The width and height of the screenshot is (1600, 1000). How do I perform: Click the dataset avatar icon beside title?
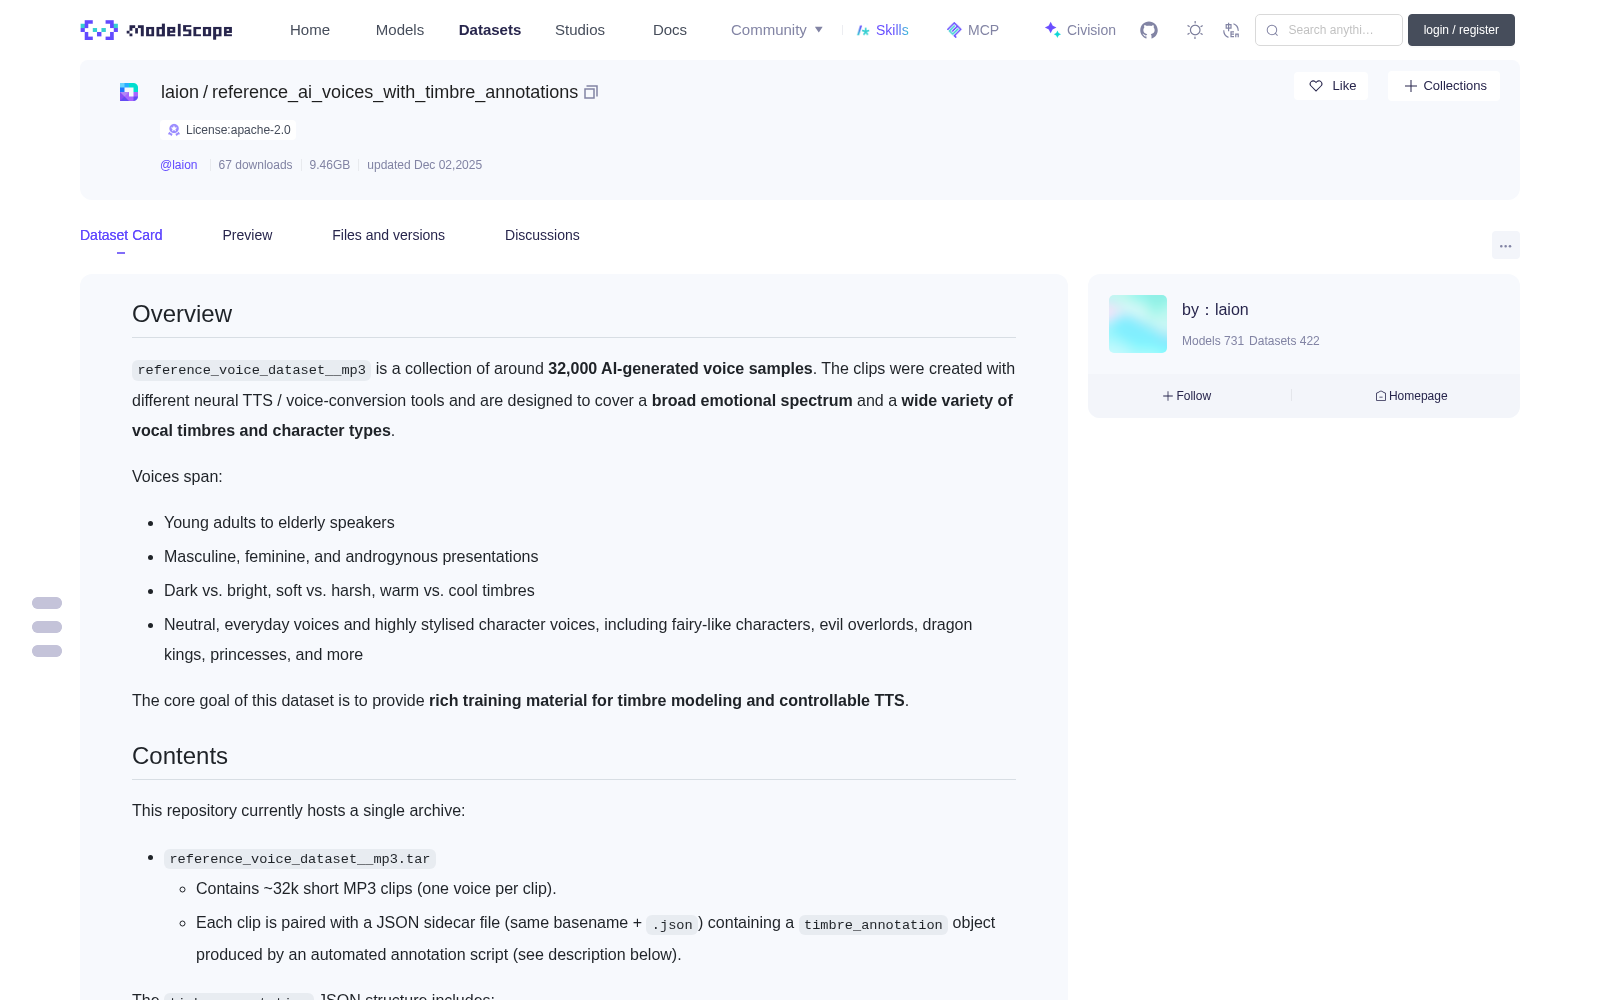click(x=129, y=92)
